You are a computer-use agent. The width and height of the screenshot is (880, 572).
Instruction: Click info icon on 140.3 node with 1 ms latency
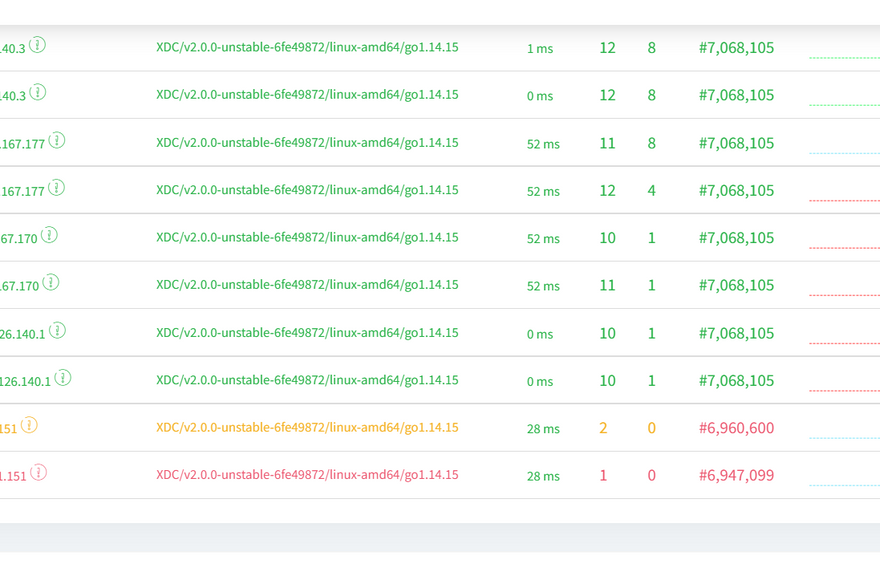click(x=37, y=45)
